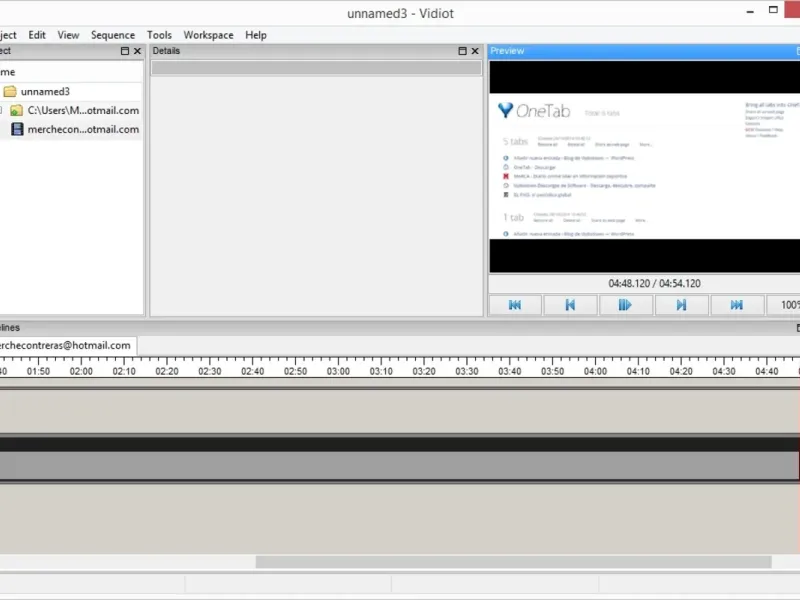Expand the C:\Users folder tree node

[x=1, y=110]
